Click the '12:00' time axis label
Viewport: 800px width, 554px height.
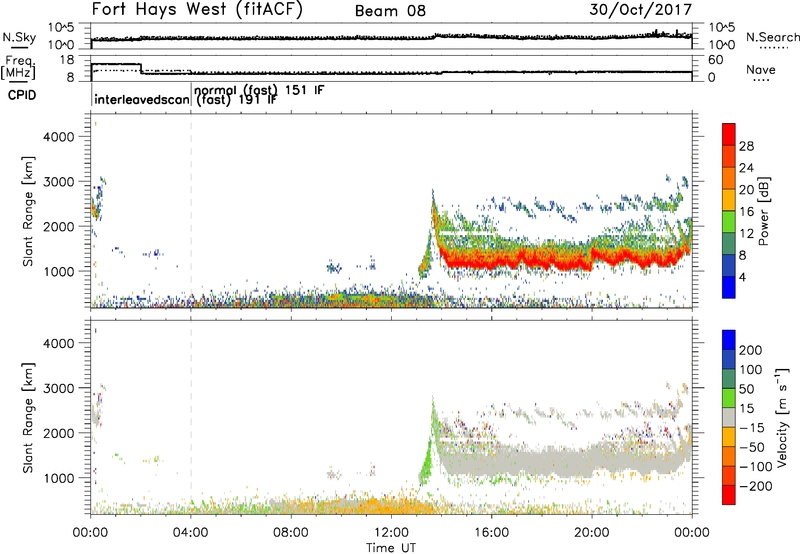pyautogui.click(x=391, y=533)
